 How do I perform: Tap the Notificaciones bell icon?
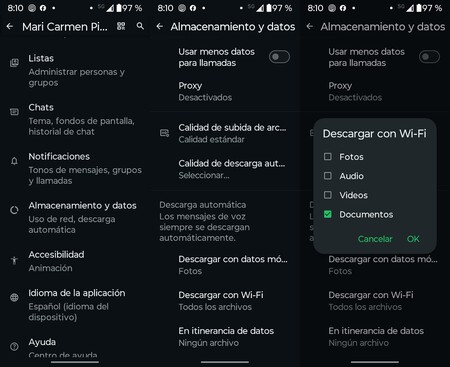pyautogui.click(x=14, y=161)
